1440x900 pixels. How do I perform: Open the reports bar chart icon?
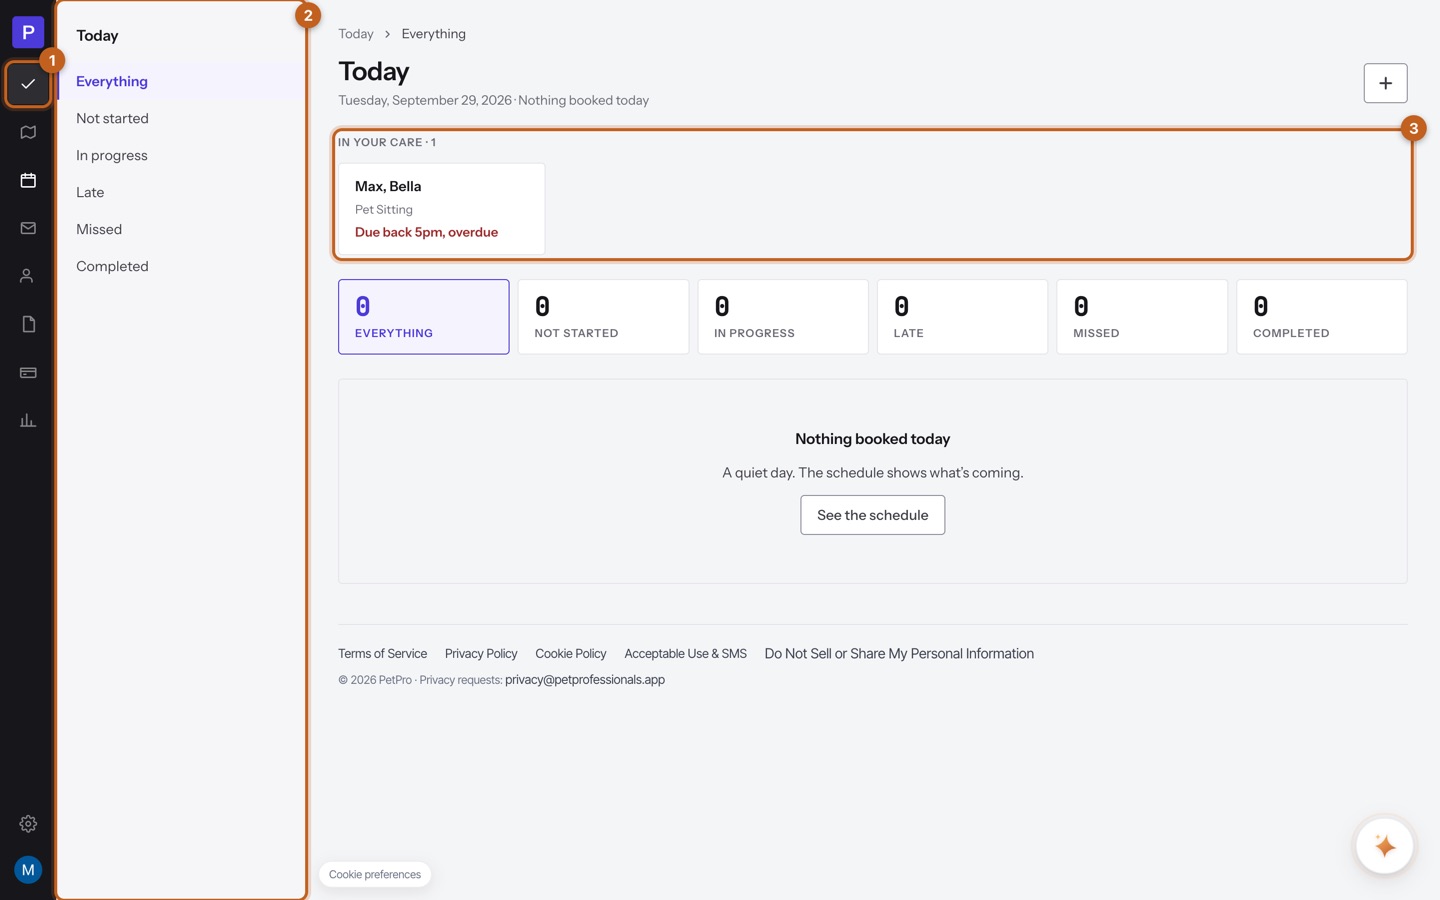tap(28, 420)
